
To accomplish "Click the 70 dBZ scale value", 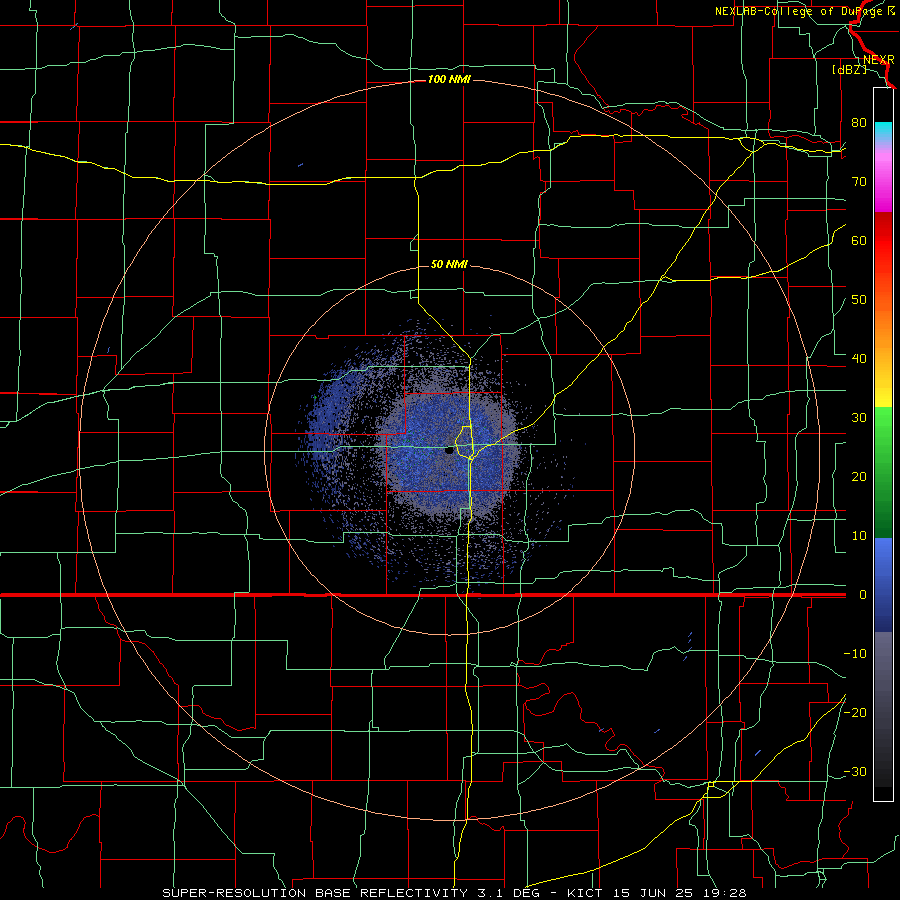I will click(x=859, y=182).
